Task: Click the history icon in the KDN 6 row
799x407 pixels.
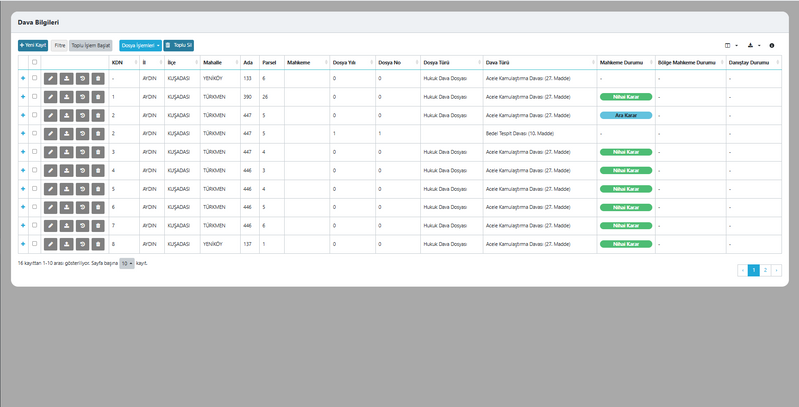Action: click(82, 207)
